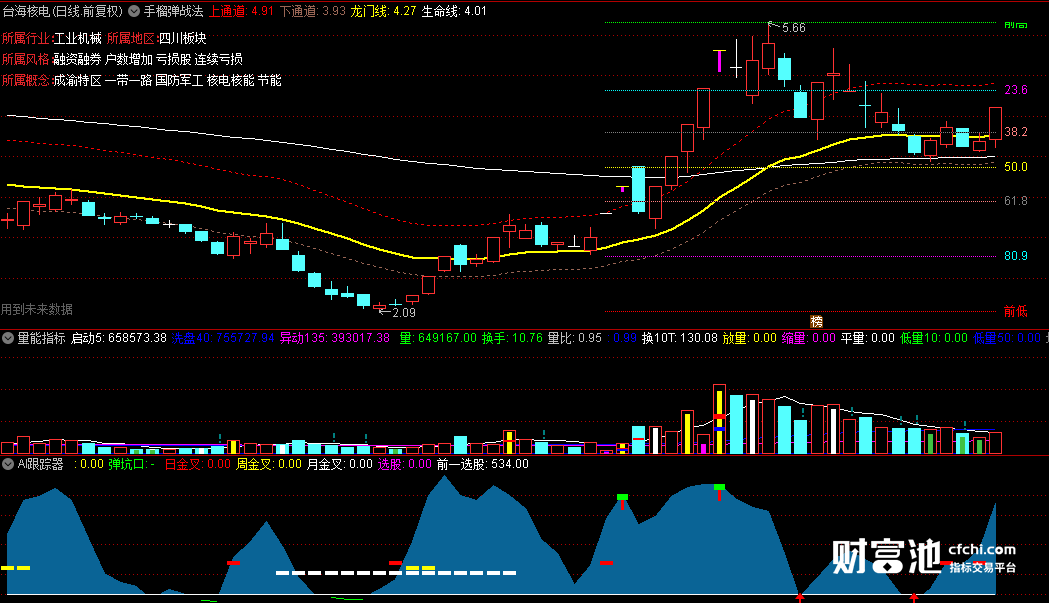Click the 38.2 Fibonacci level label
The image size is (1049, 603).
(1016, 132)
